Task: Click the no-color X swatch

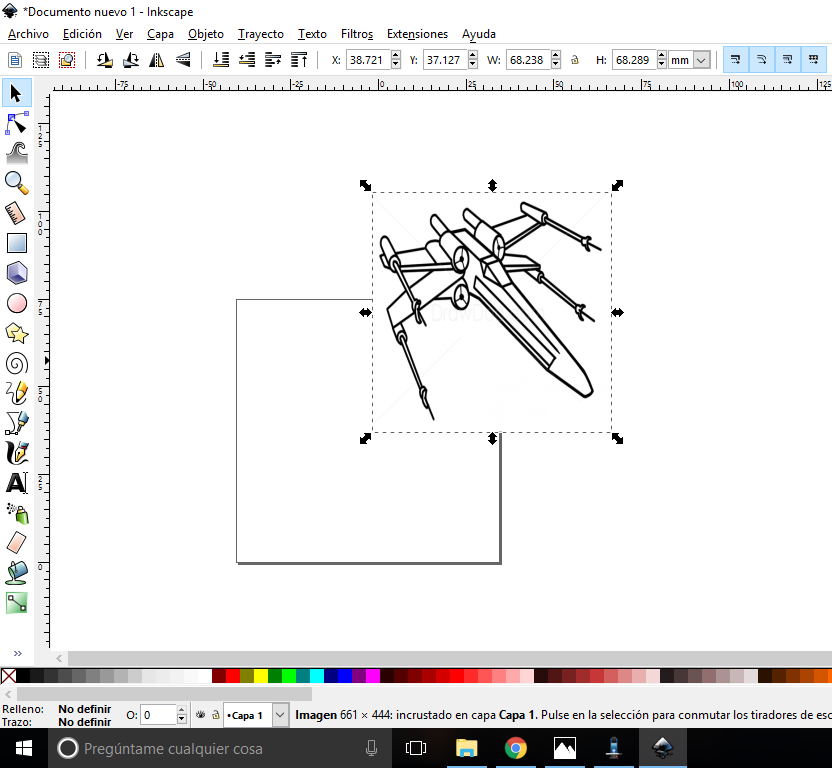Action: pos(8,676)
